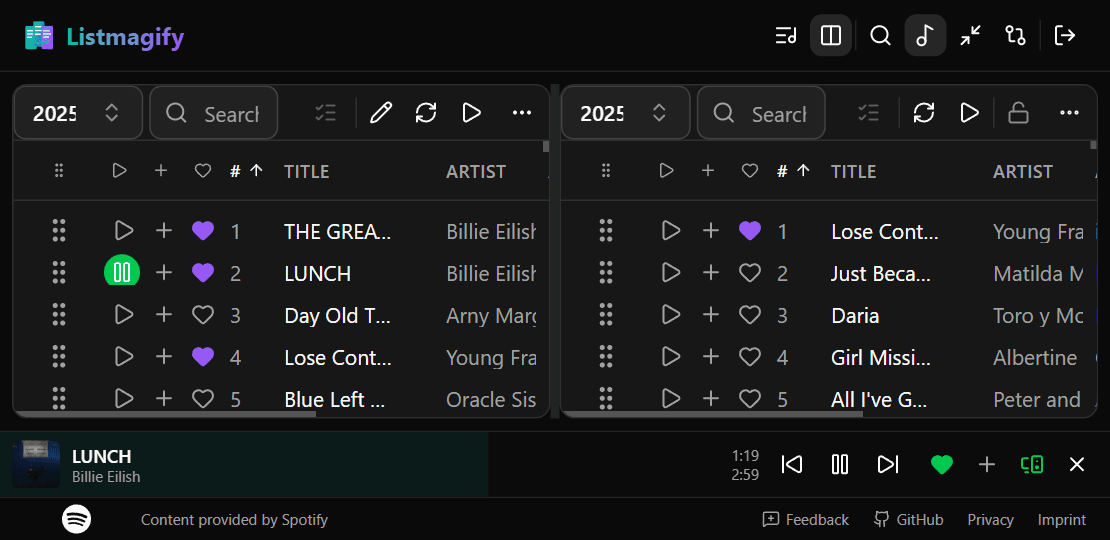The width and height of the screenshot is (1110, 540).
Task: Click the compact view arrows icon
Action: [970, 36]
